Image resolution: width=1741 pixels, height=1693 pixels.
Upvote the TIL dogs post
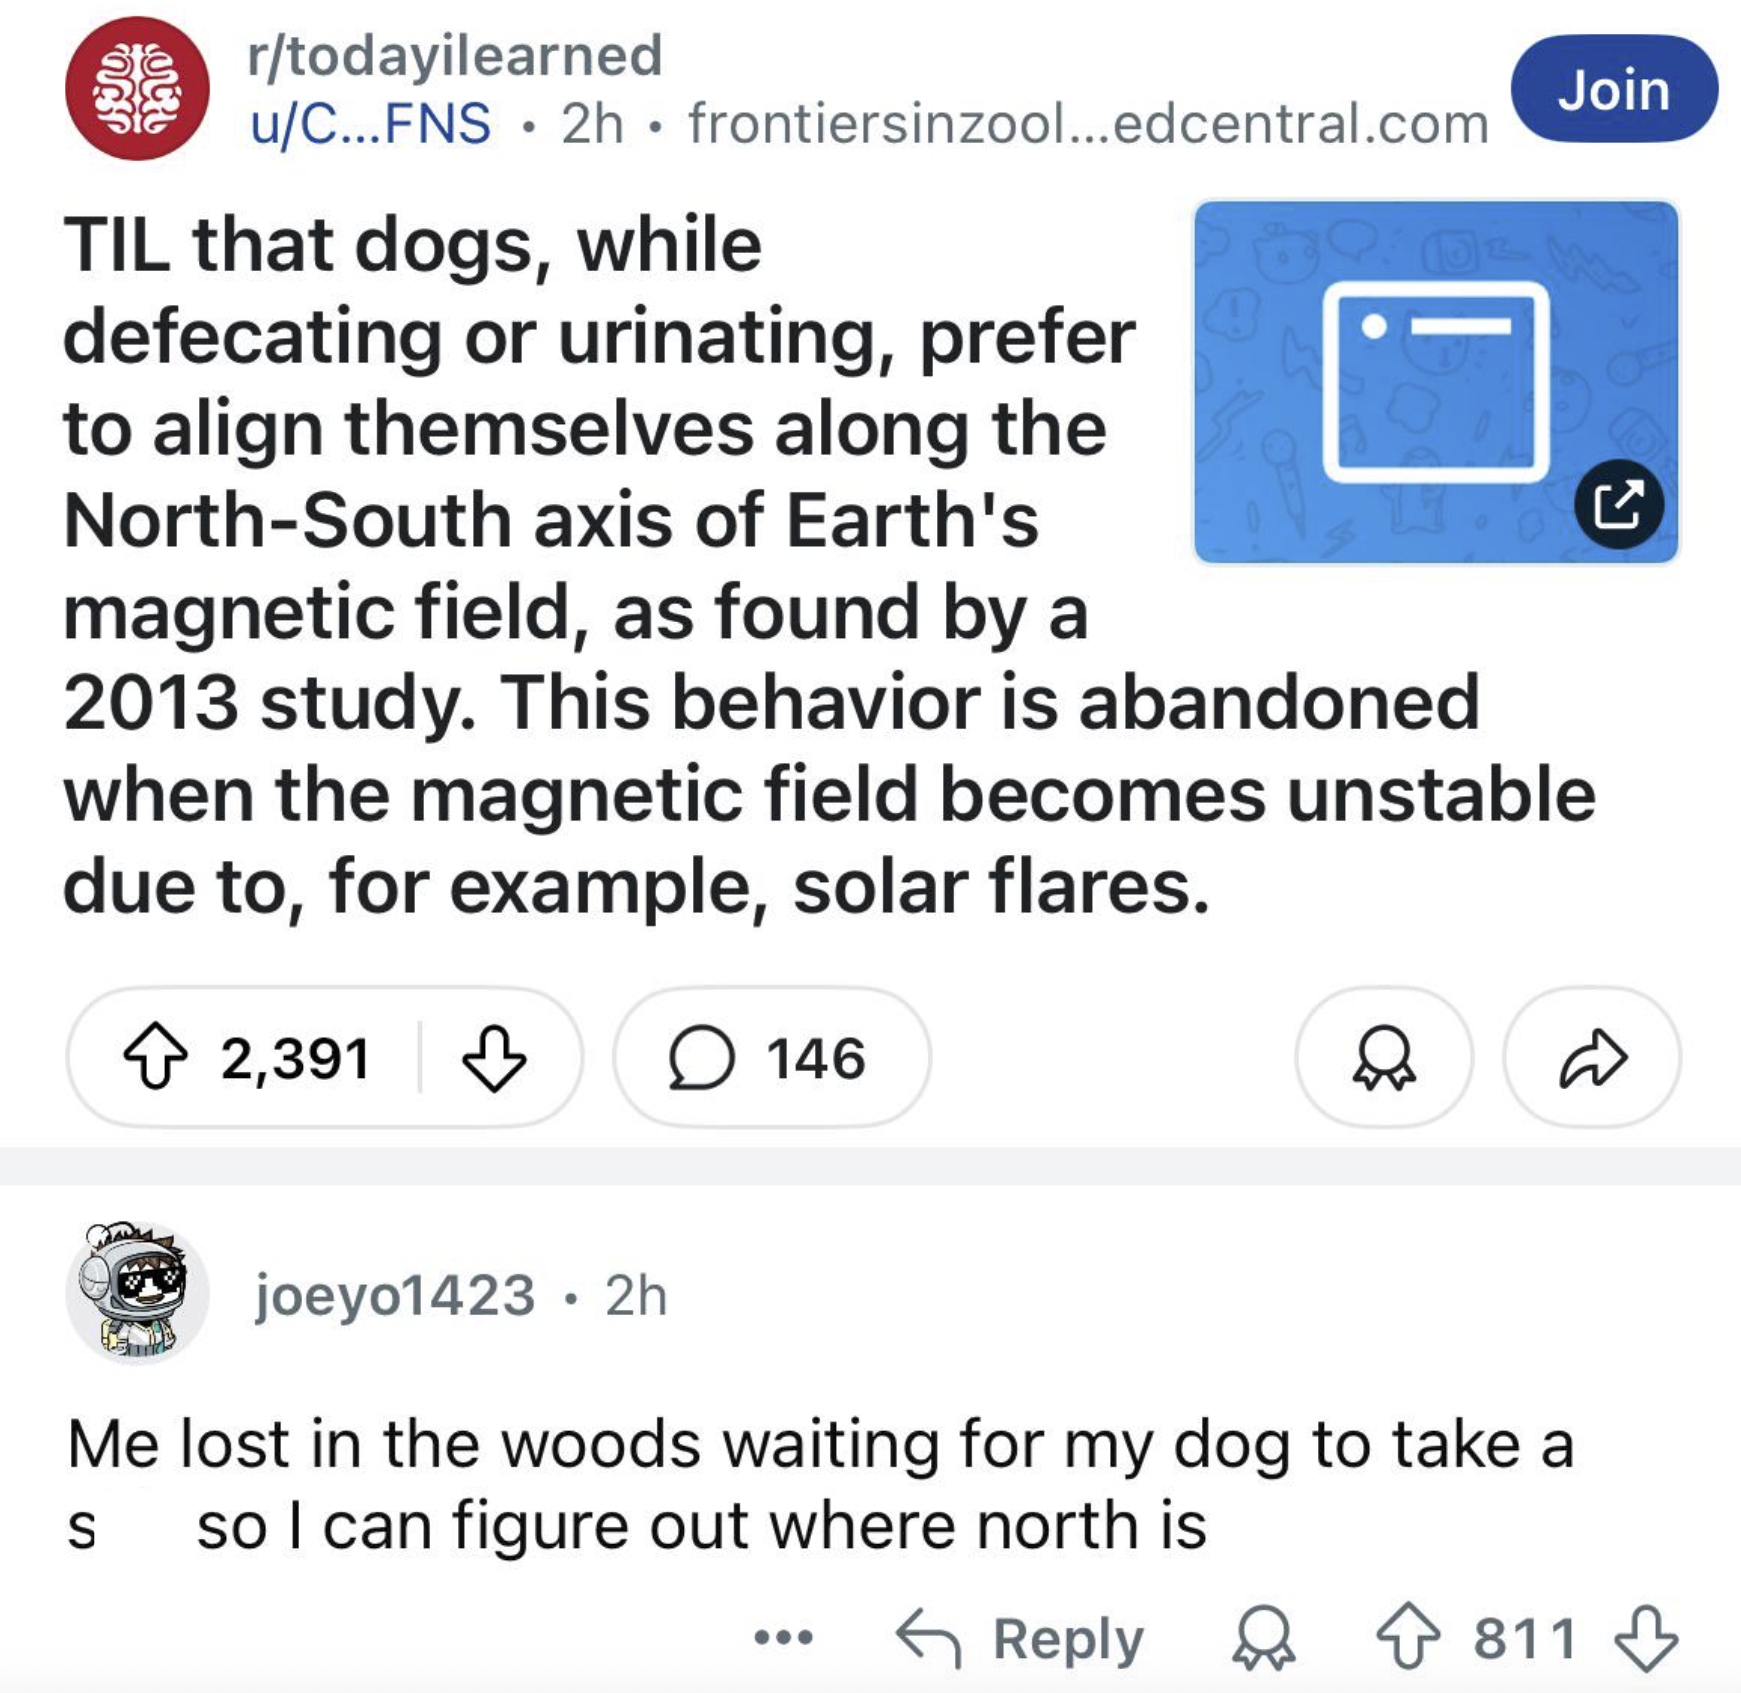point(155,1058)
